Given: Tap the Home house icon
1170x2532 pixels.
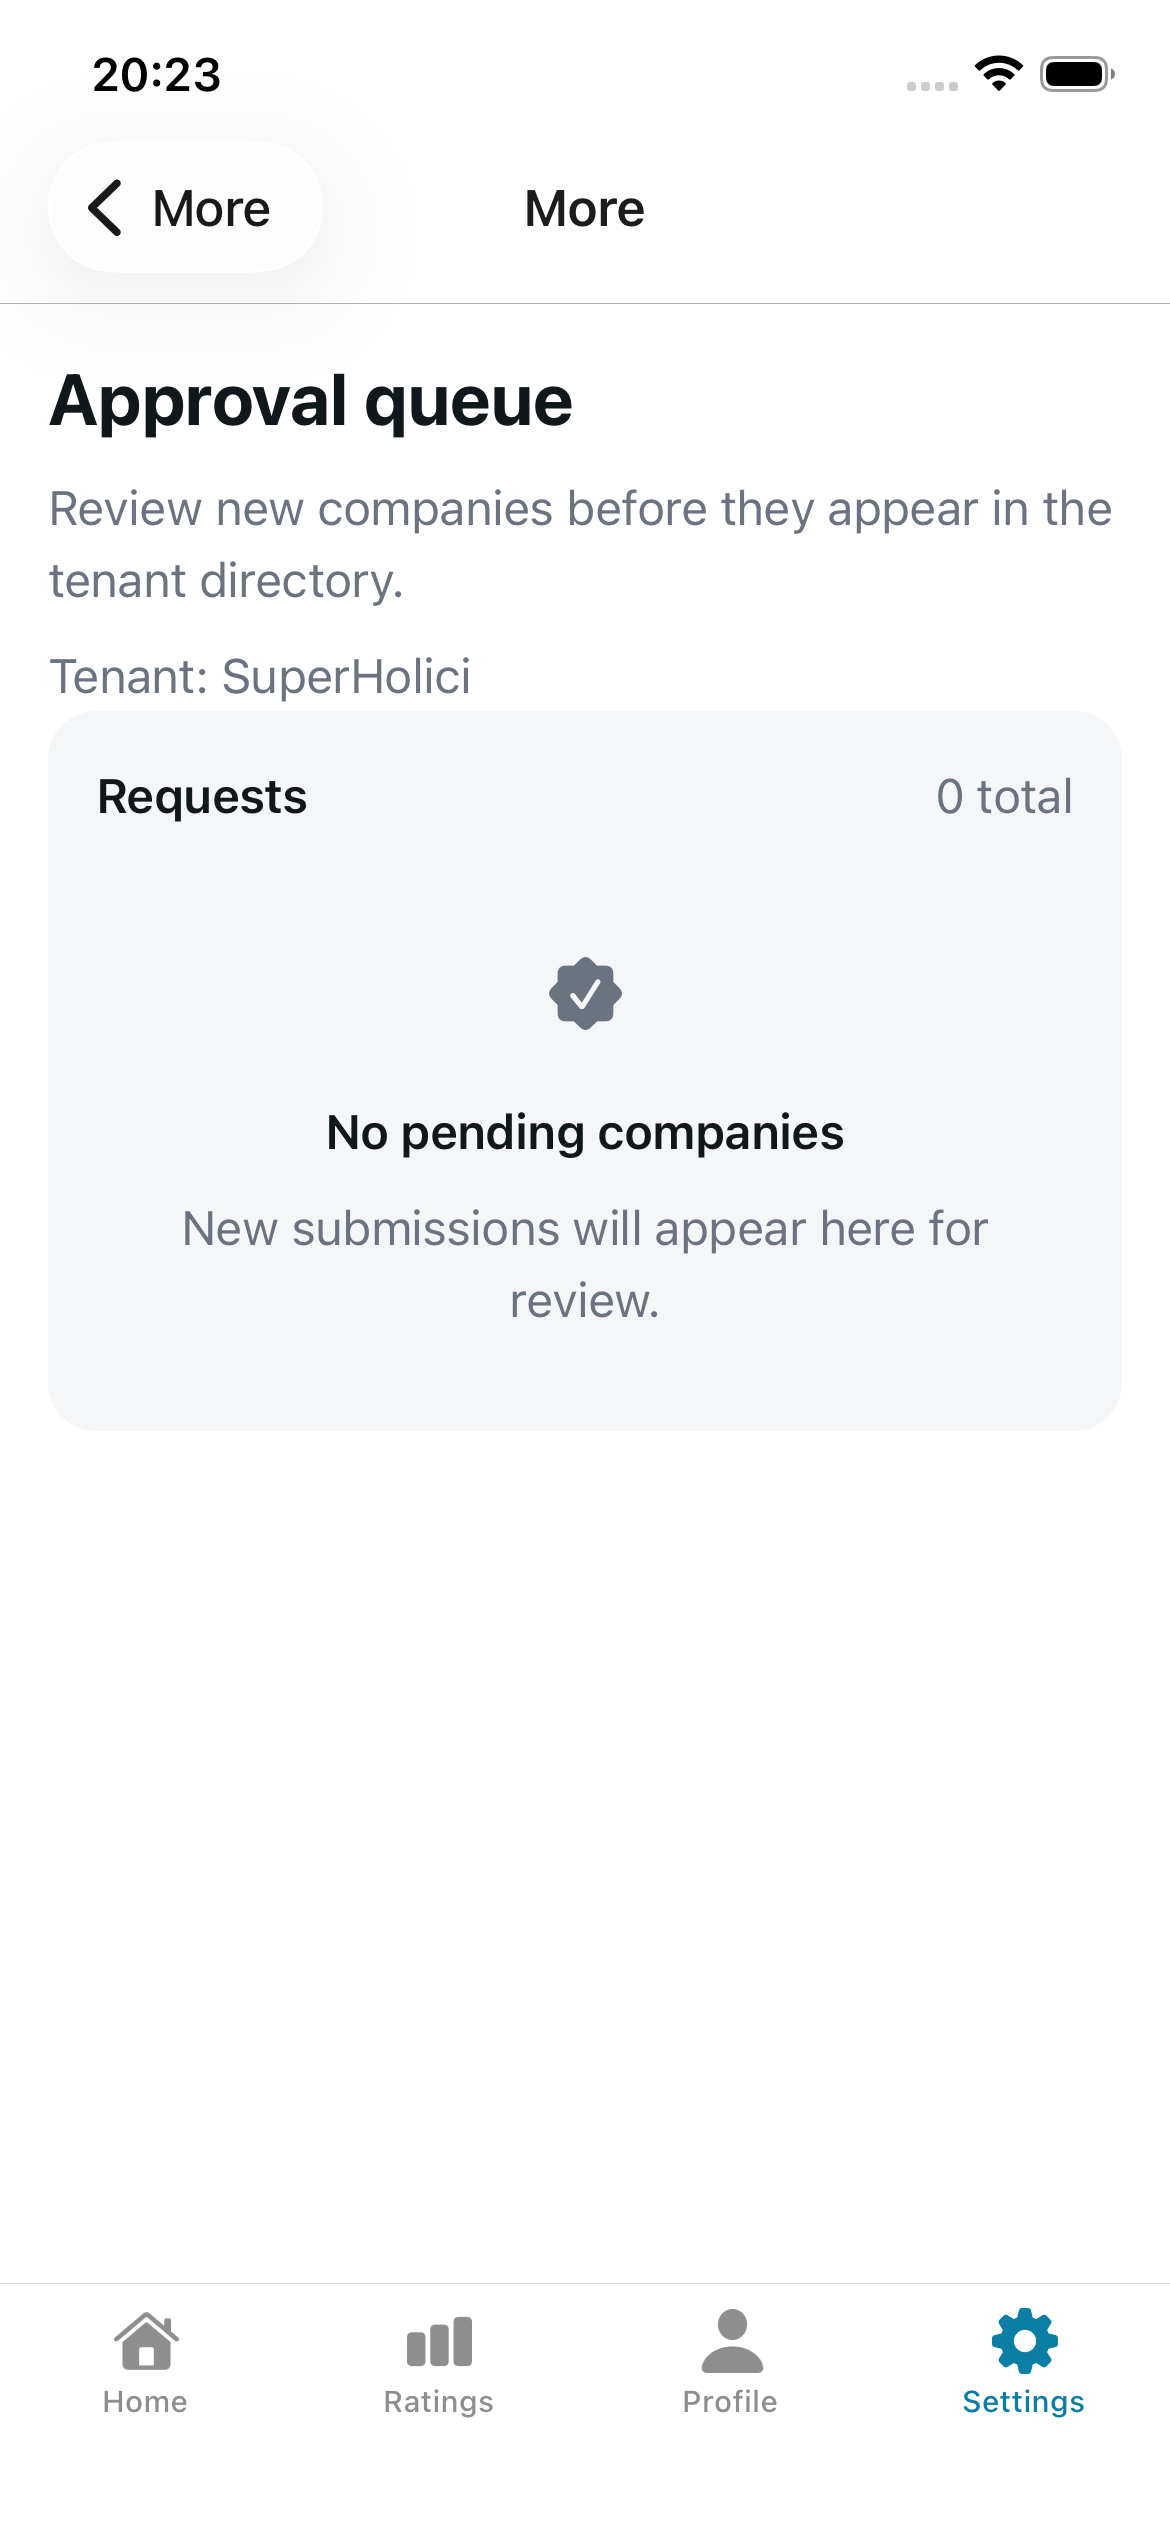Looking at the screenshot, I should point(146,2341).
